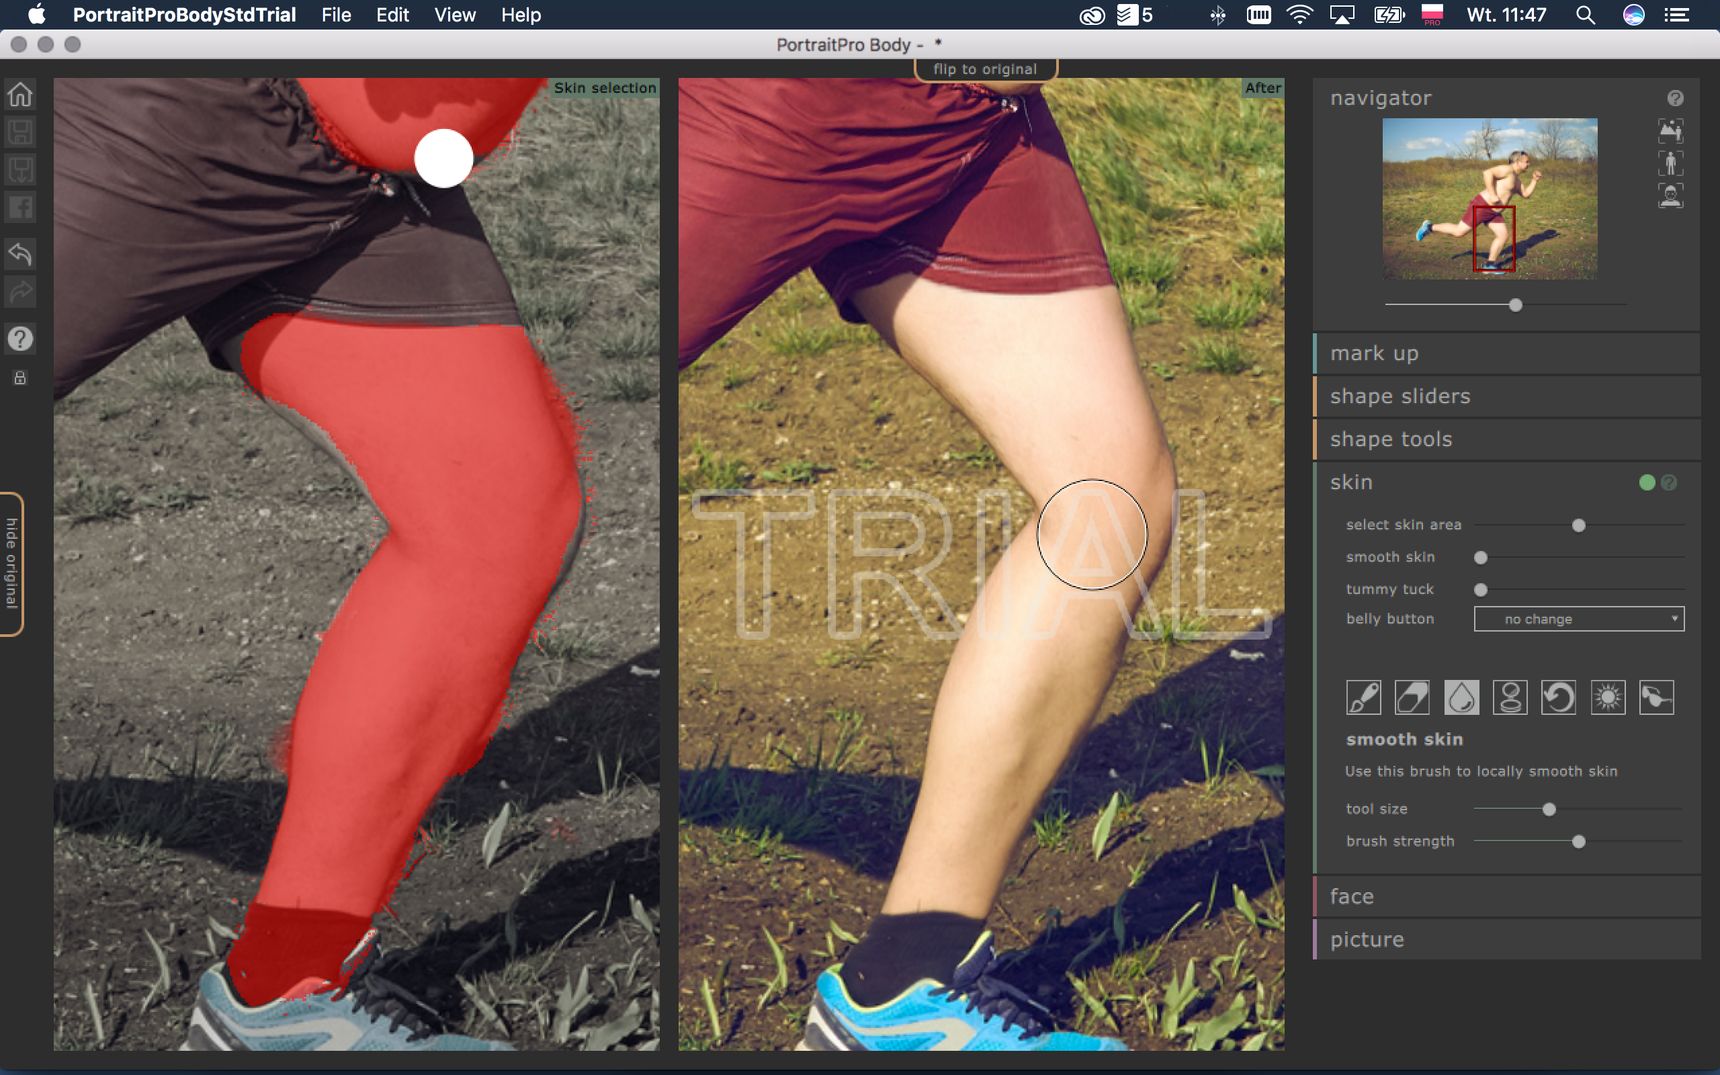The height and width of the screenshot is (1075, 1720).
Task: Click the clock showing Wt. 11:47
Action: (x=1506, y=15)
